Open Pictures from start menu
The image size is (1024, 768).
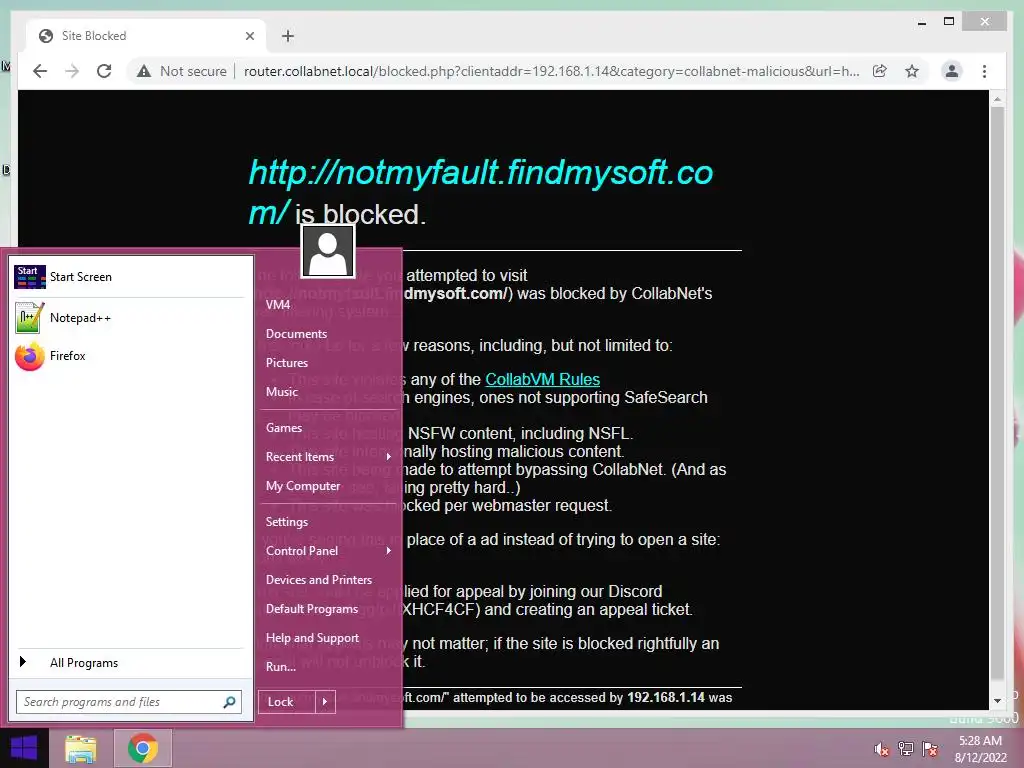(x=287, y=363)
